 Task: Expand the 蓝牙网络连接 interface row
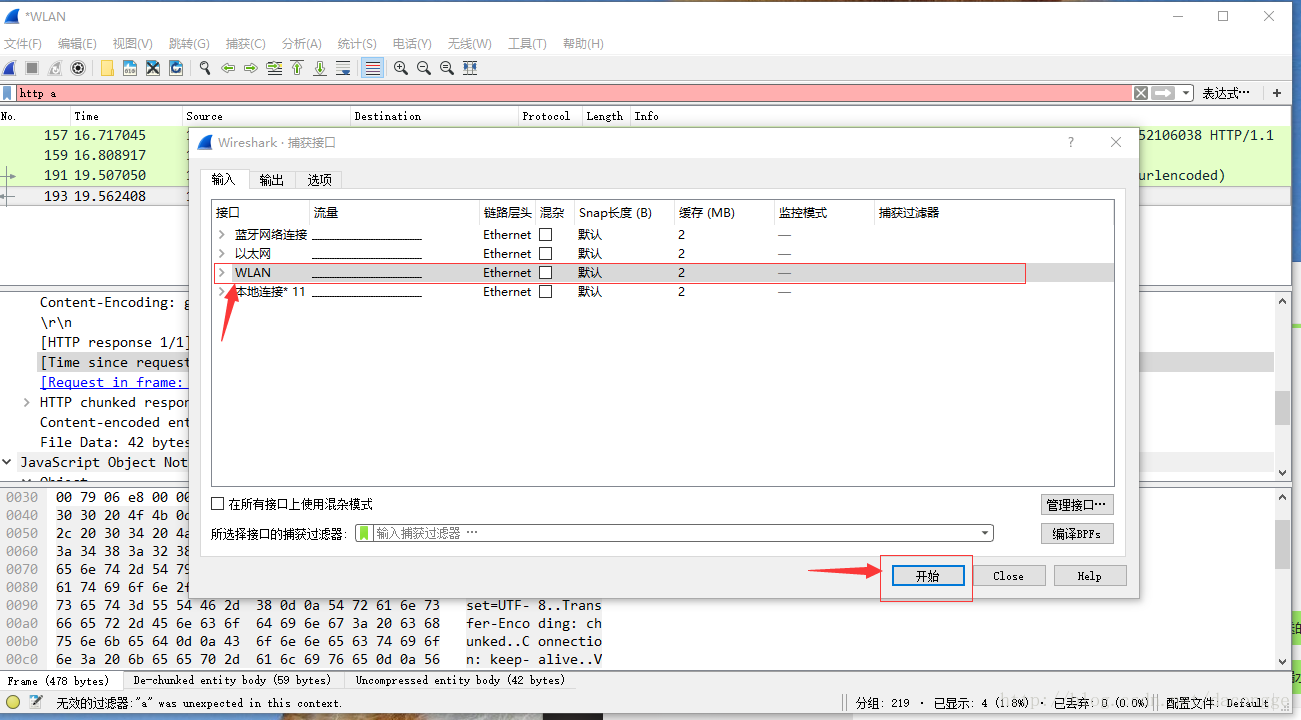tap(222, 234)
